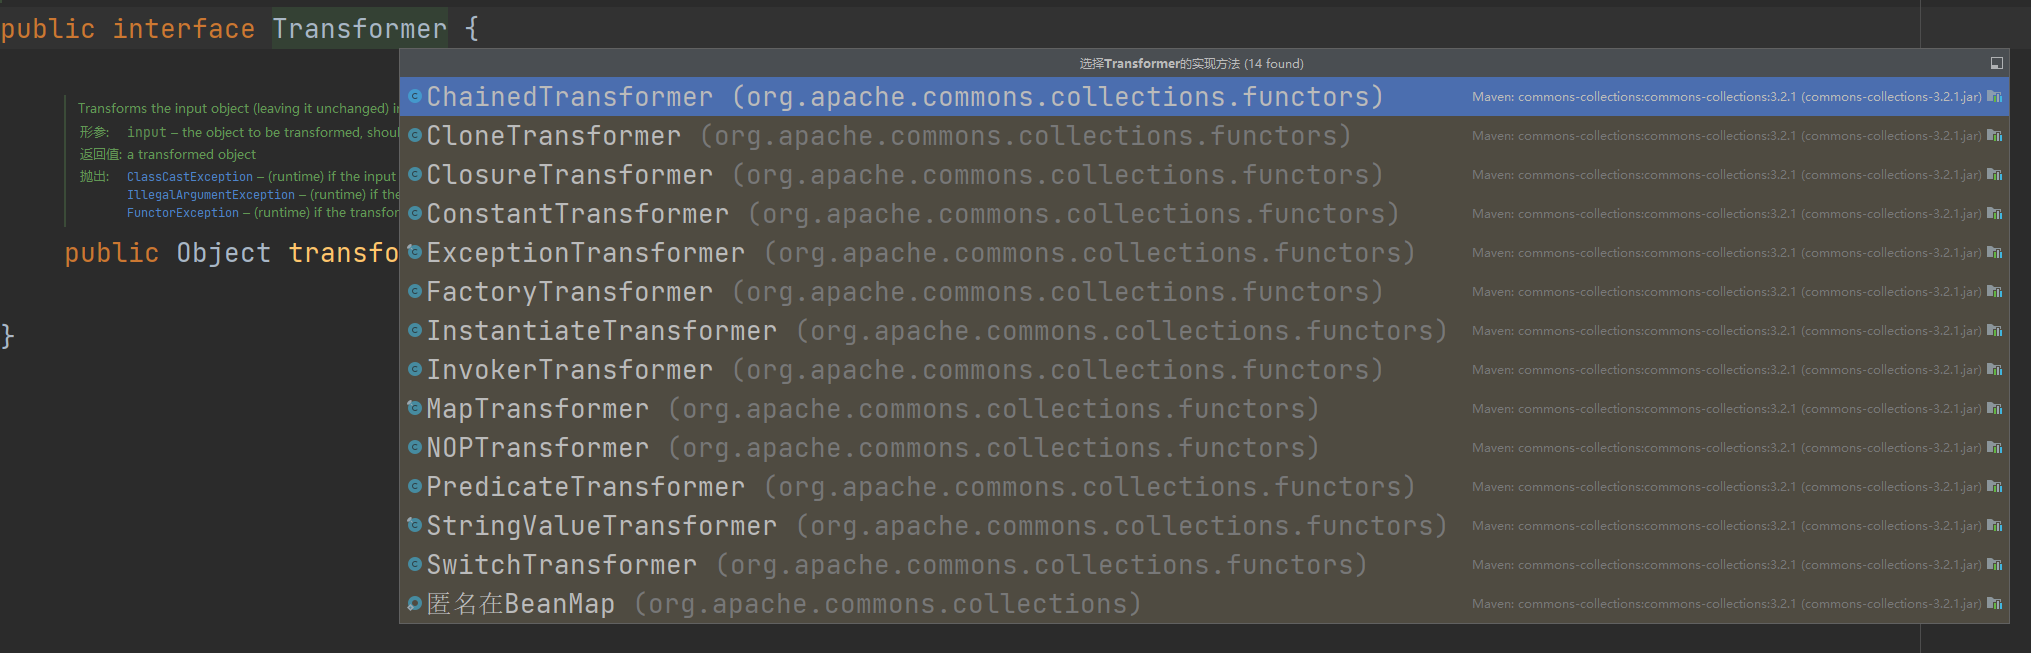The image size is (2031, 653).
Task: Navigate to InstantiateTransformer implementation
Action: [x=601, y=331]
